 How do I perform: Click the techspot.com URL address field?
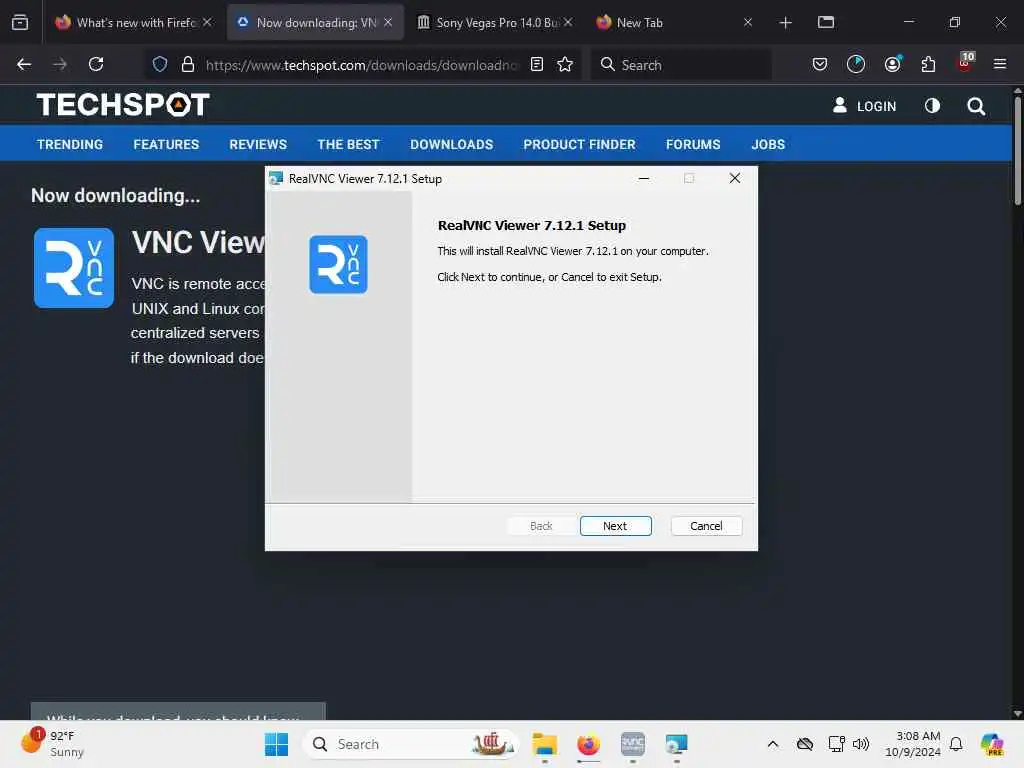point(361,65)
